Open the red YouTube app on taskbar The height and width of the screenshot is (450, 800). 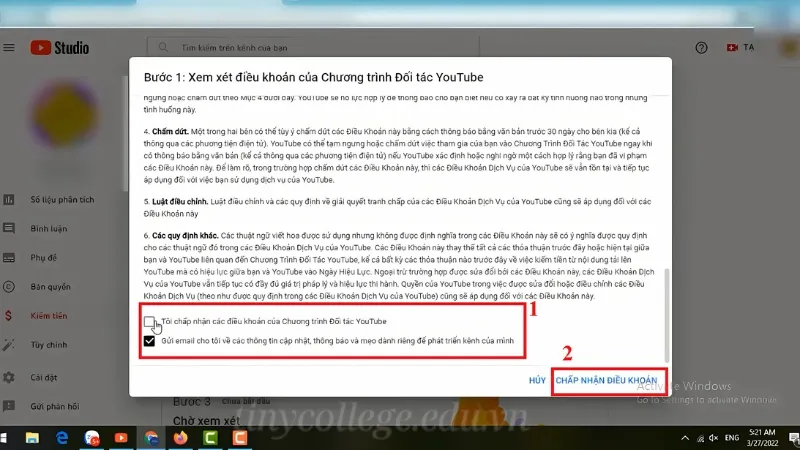coord(121,438)
